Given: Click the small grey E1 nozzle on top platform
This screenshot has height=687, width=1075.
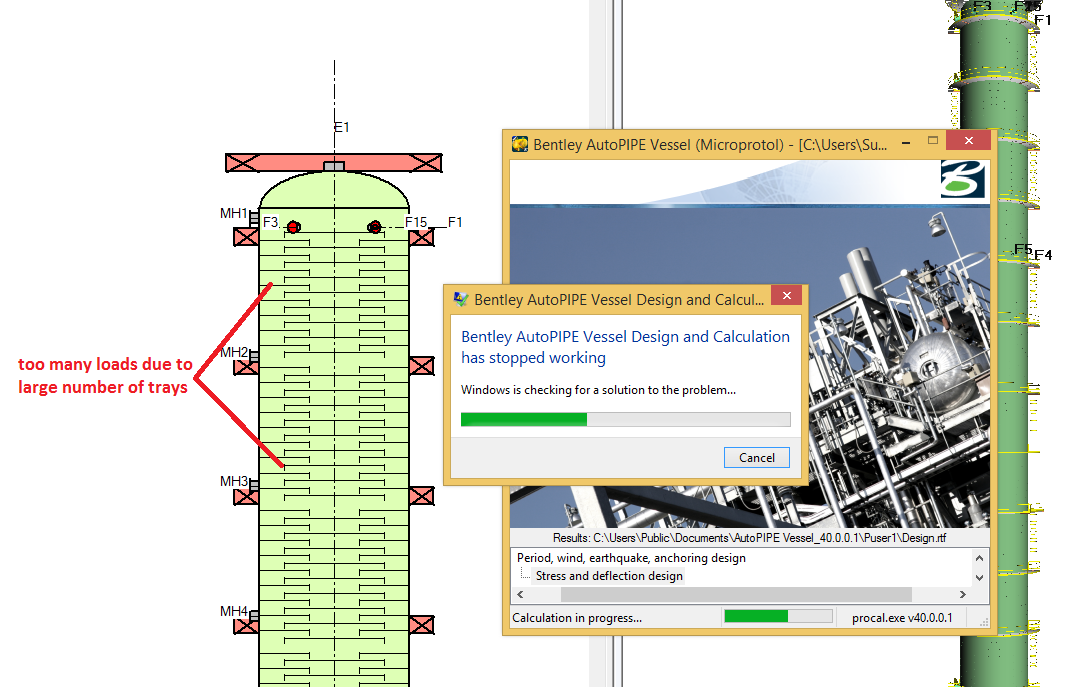Looking at the screenshot, I should tap(334, 167).
